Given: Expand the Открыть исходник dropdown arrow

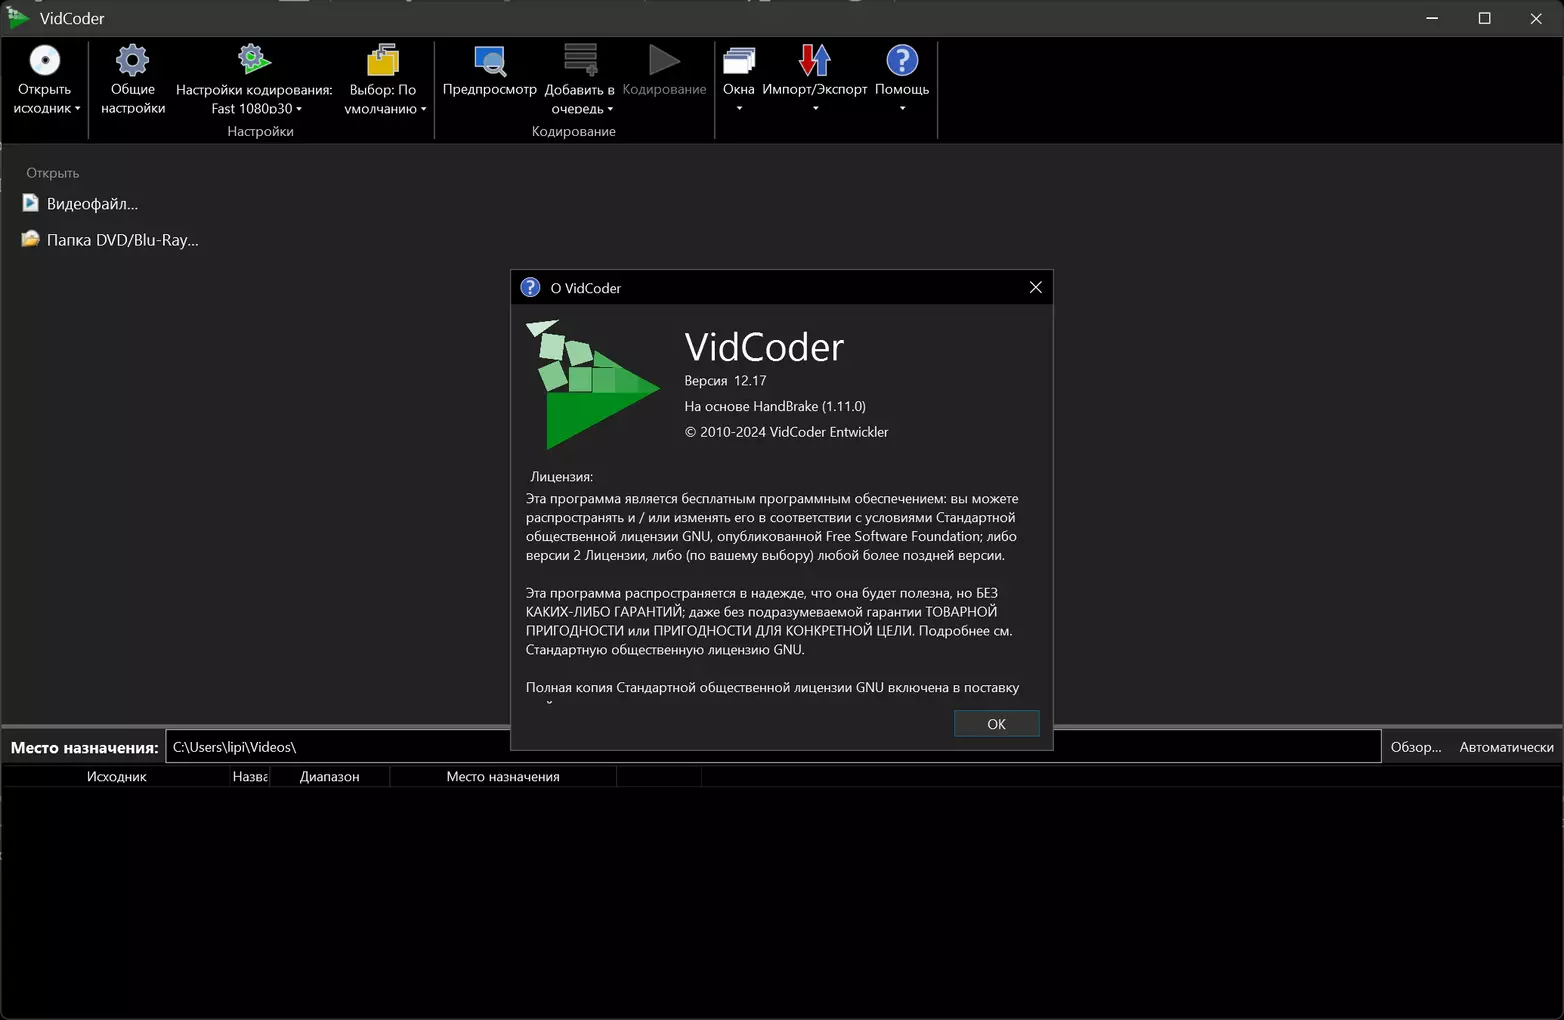Looking at the screenshot, I should 77,109.
